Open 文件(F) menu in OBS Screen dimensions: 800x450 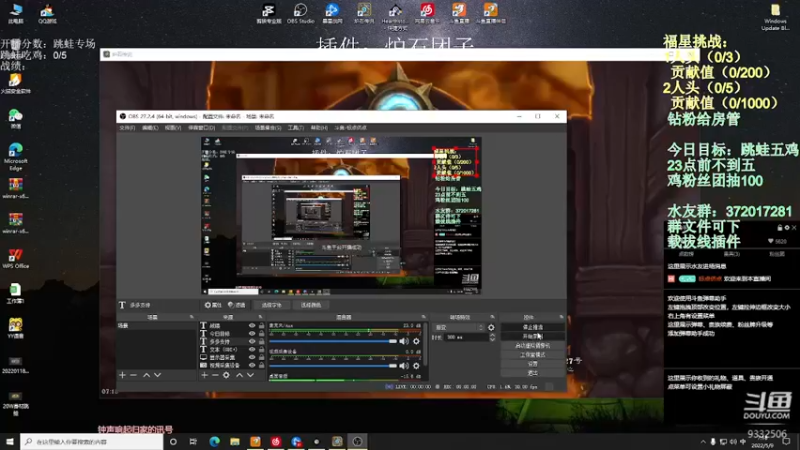tap(127, 128)
